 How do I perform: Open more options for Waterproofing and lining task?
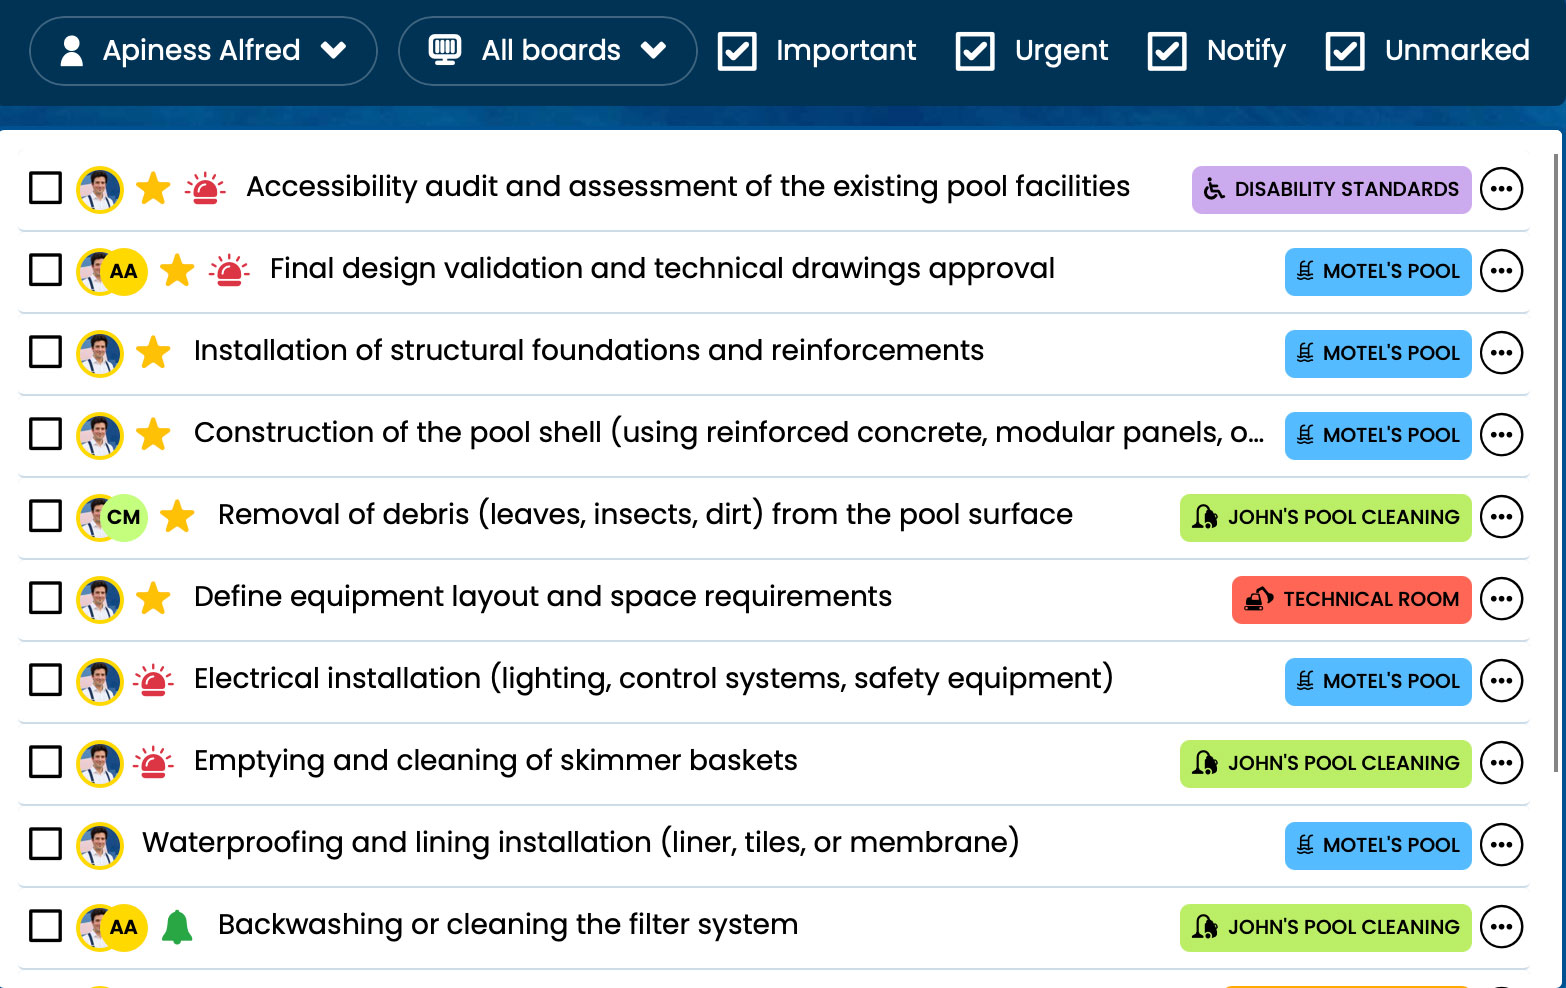click(x=1501, y=845)
